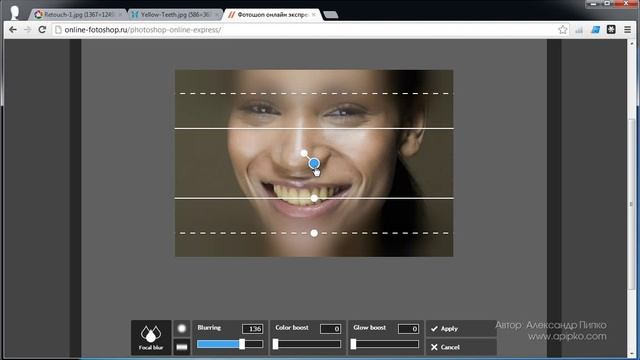Click the small white rotation handle
640x360 pixels.
tap(304, 153)
